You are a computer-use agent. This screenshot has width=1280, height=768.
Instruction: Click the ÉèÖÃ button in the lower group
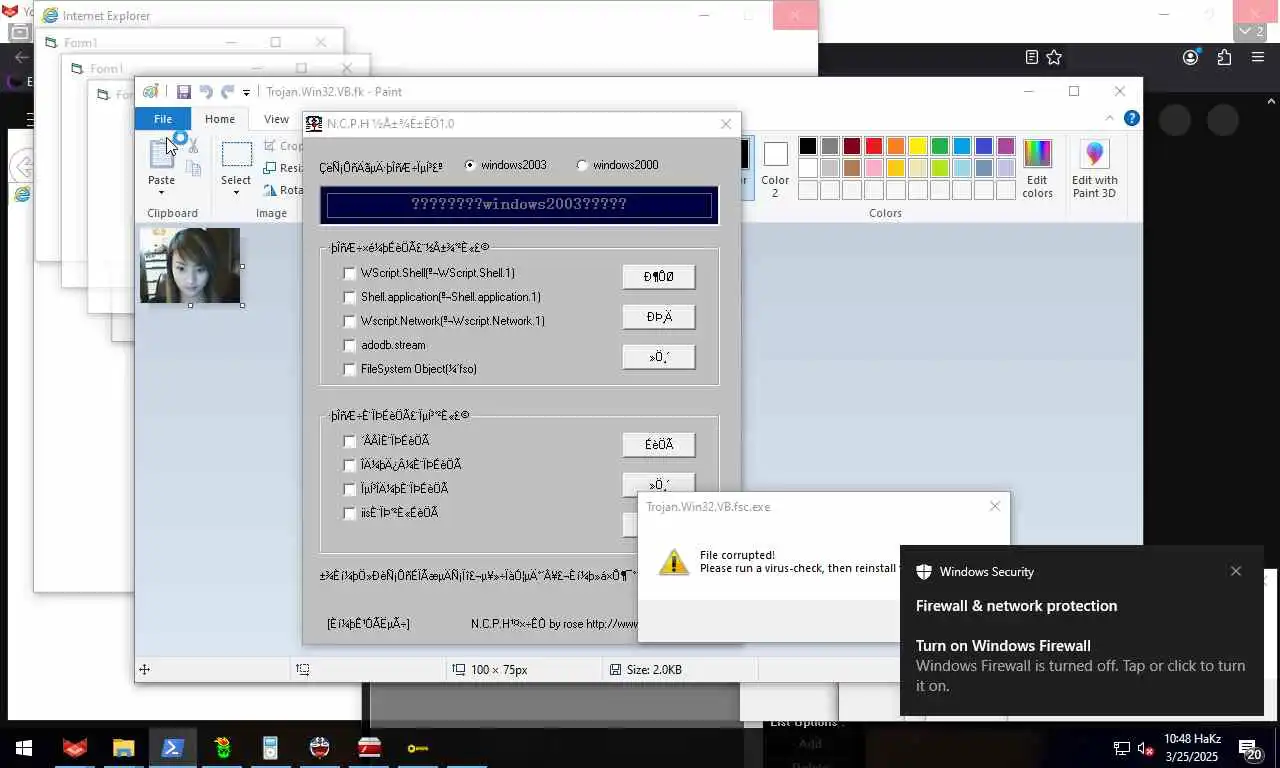tap(658, 445)
